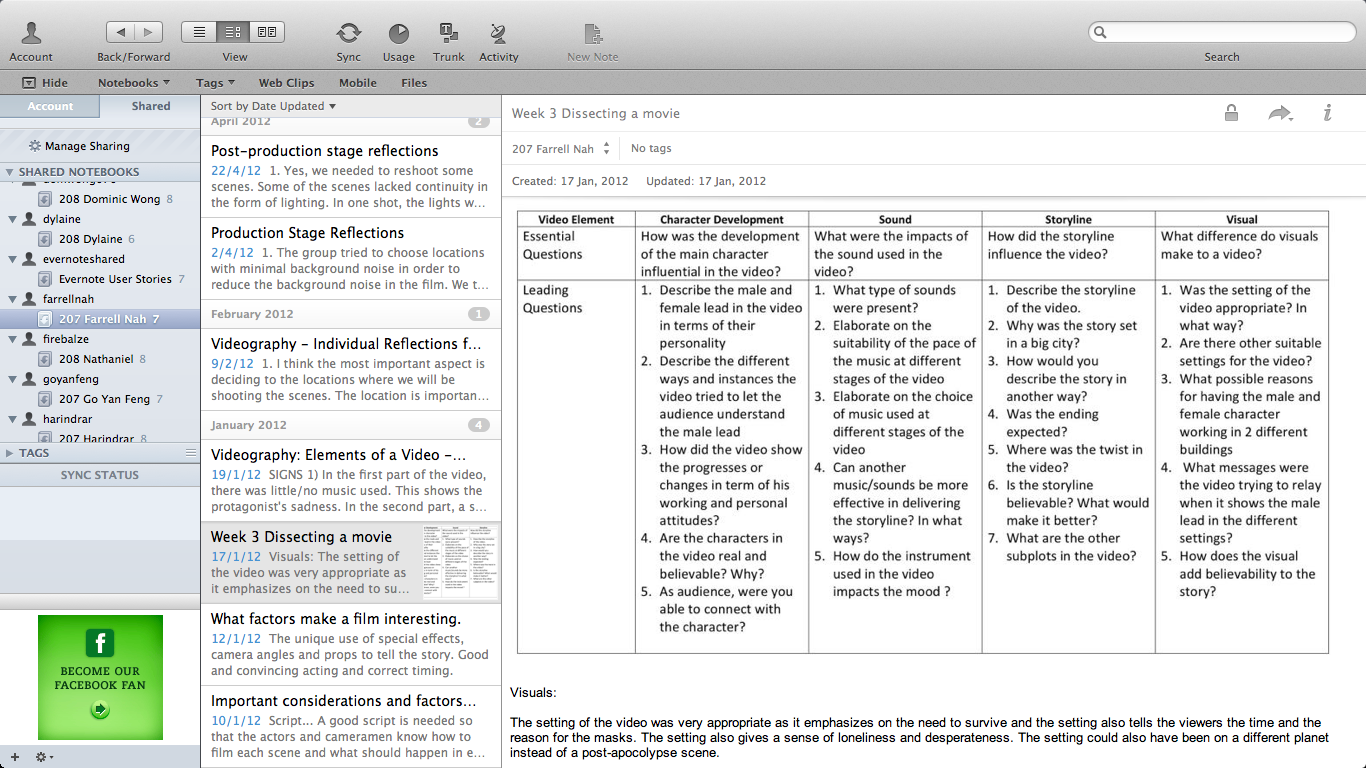Click the Tags list options icon
This screenshot has height=768, width=1366.
[x=190, y=453]
